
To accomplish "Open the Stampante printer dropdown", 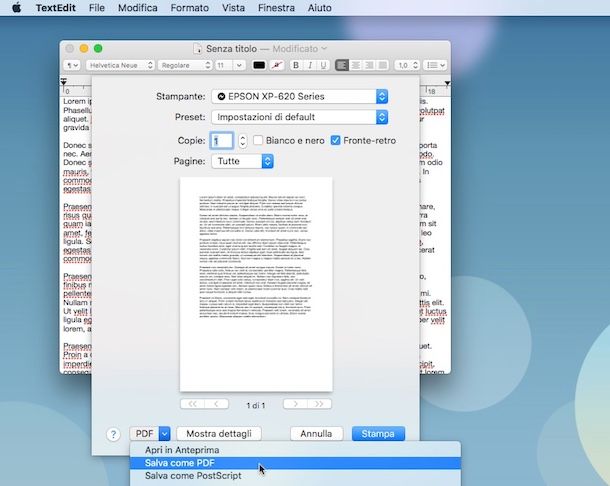I will [x=299, y=96].
